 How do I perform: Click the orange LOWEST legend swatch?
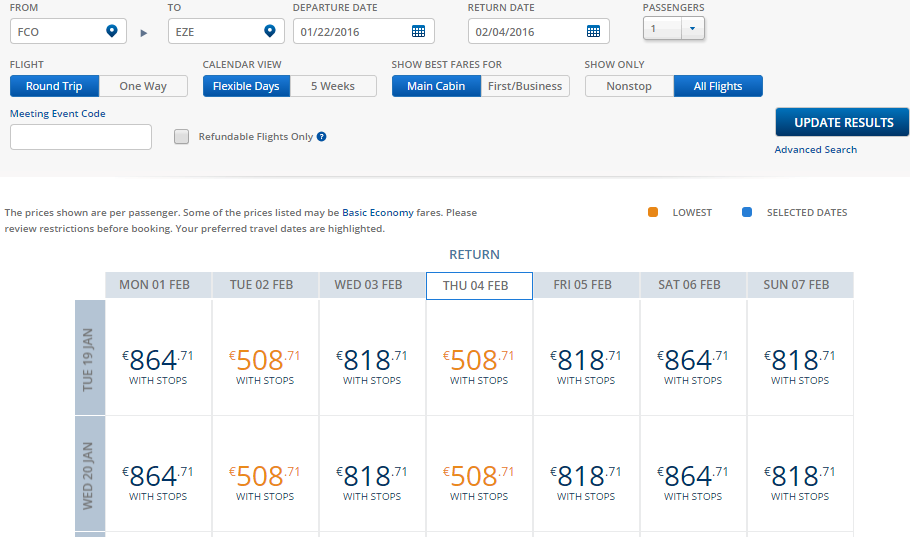[x=653, y=212]
